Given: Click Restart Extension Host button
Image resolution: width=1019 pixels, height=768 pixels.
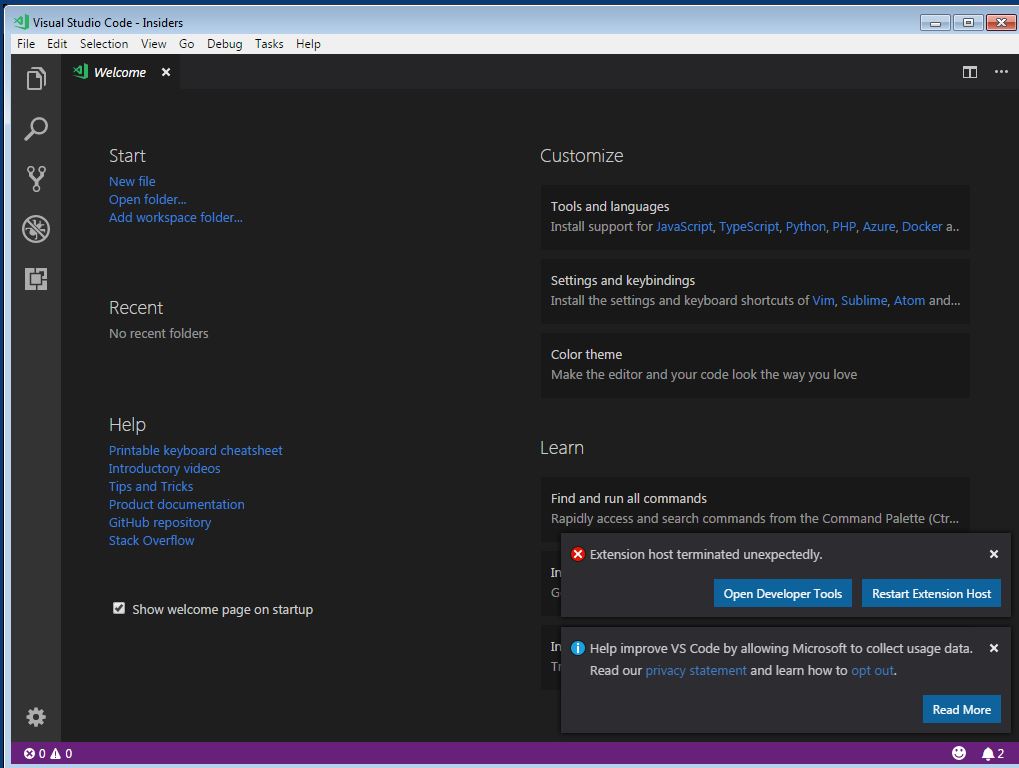Looking at the screenshot, I should (931, 593).
